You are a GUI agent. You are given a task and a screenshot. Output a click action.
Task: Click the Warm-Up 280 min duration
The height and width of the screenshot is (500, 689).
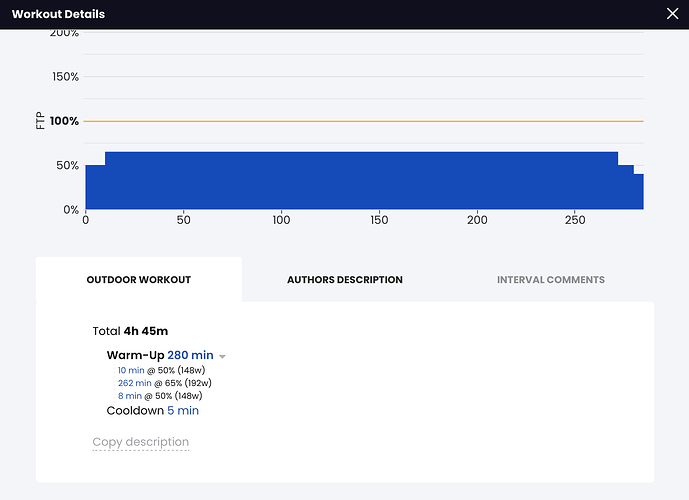pyautogui.click(x=190, y=355)
